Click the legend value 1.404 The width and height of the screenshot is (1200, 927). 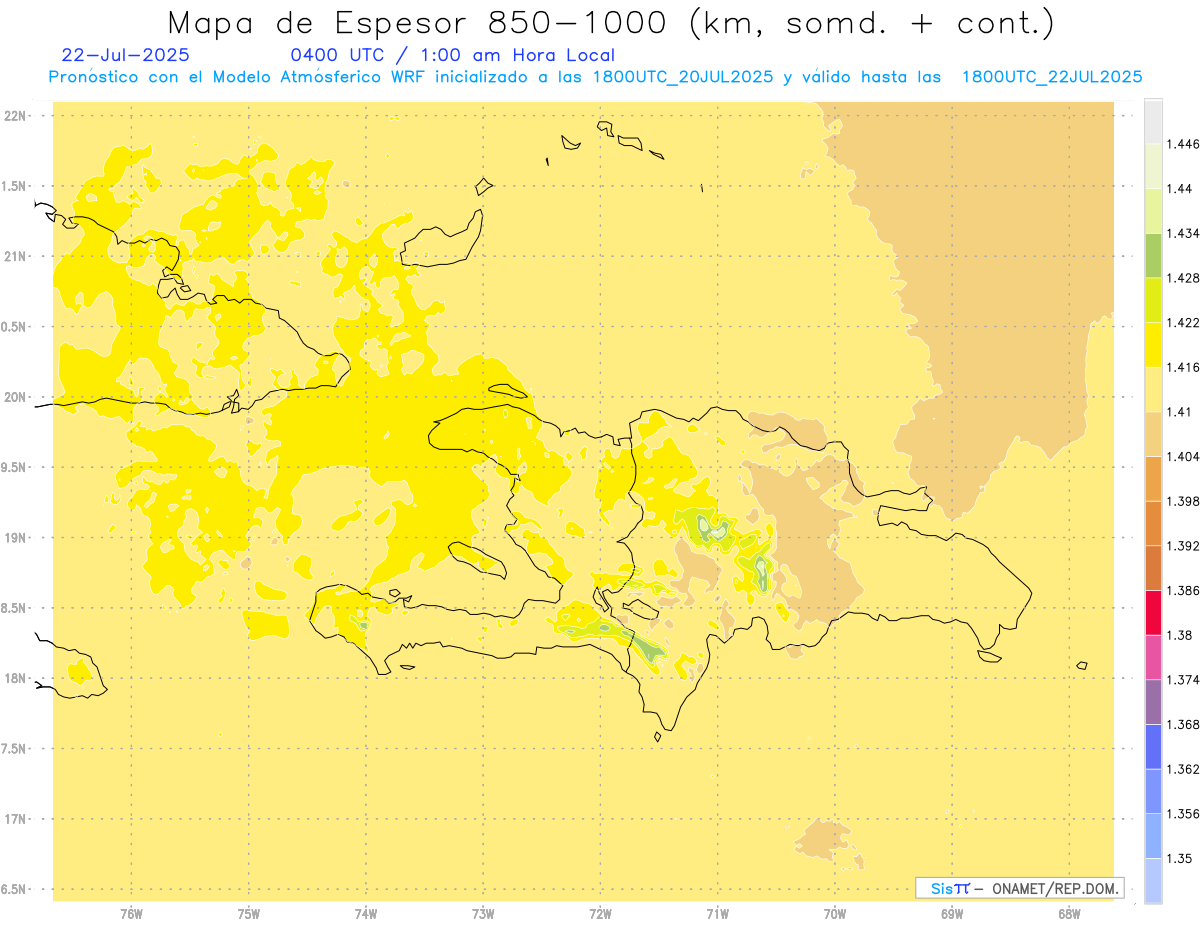pyautogui.click(x=1183, y=456)
